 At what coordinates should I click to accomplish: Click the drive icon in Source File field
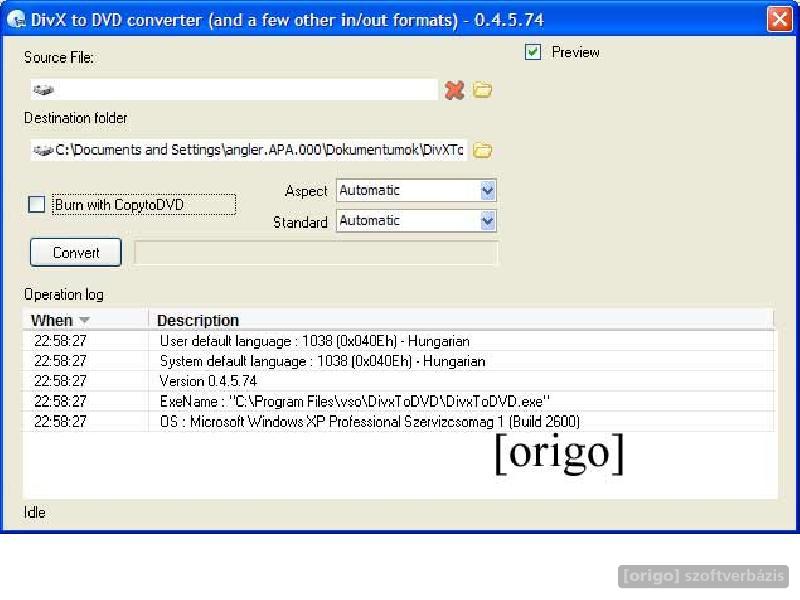(x=43, y=90)
